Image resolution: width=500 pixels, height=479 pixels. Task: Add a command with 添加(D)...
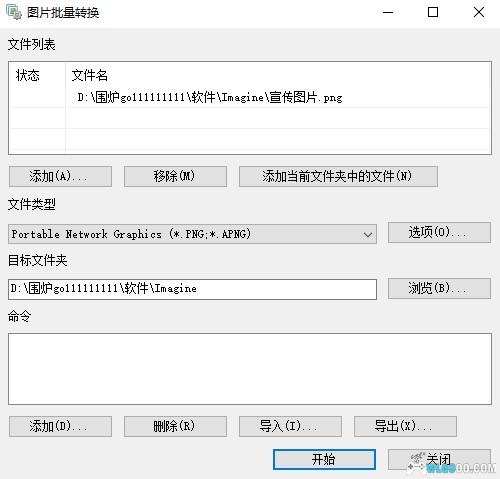[x=60, y=426]
